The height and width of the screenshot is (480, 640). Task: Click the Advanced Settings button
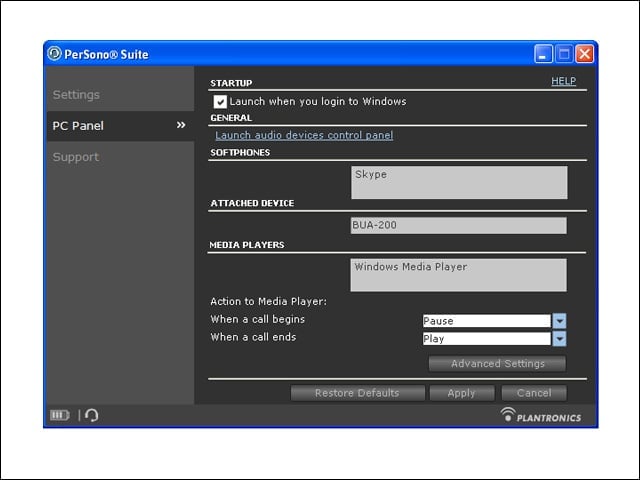pyautogui.click(x=497, y=363)
